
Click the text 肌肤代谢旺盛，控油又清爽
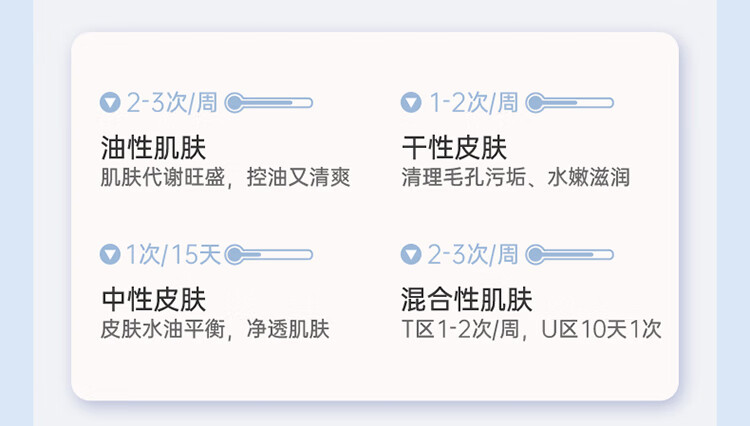point(225,177)
